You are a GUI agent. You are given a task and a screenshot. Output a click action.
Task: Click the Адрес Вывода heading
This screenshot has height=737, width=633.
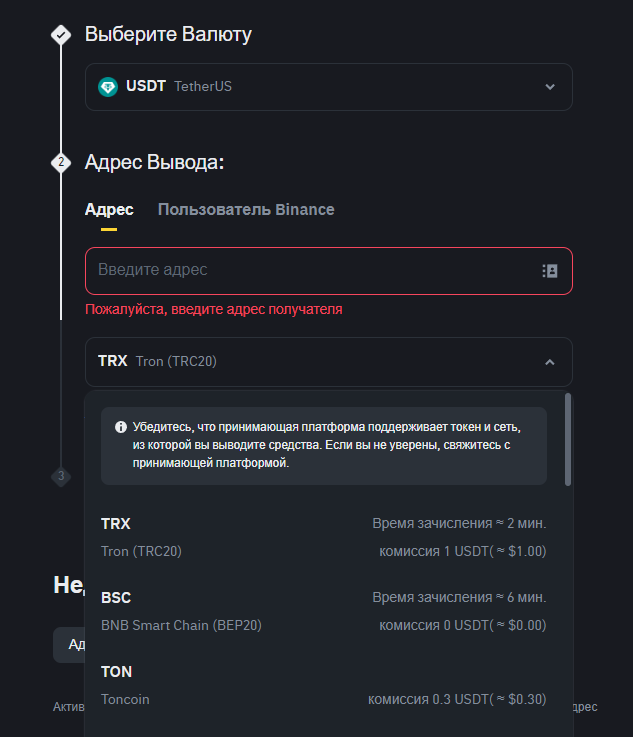click(x=154, y=162)
